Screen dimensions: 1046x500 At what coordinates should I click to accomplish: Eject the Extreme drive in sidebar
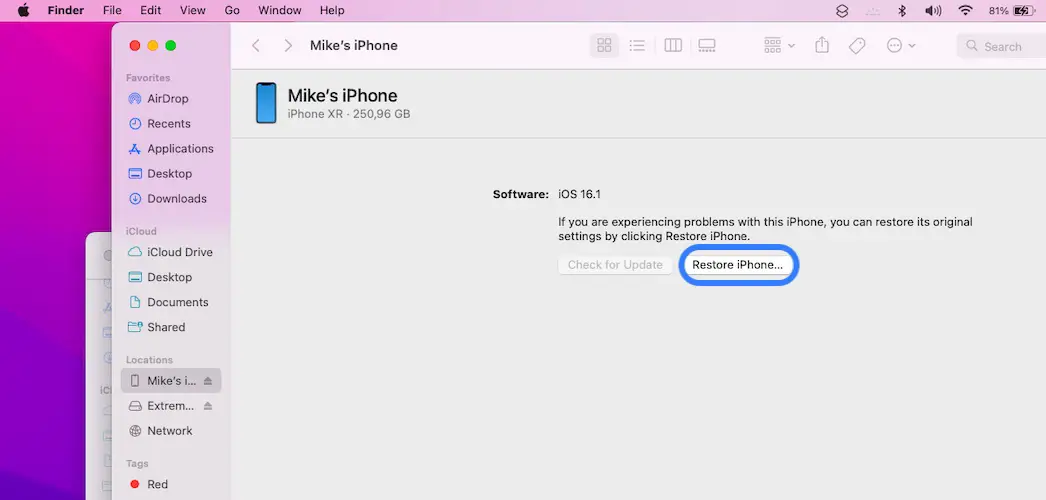(208, 406)
